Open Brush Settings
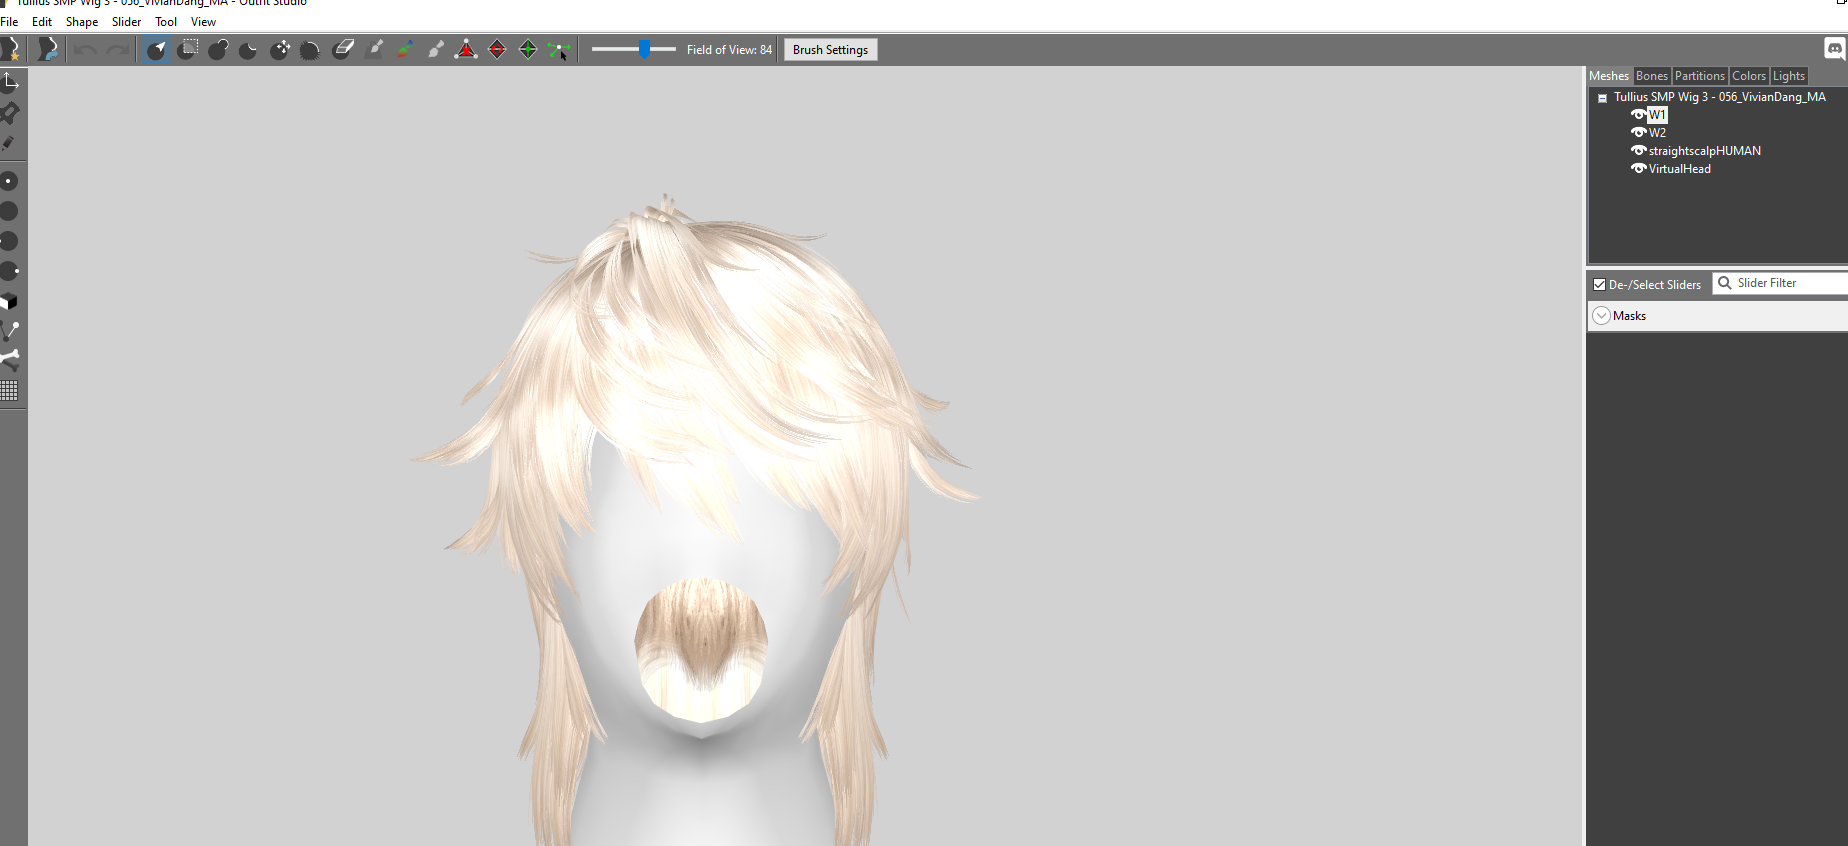The width and height of the screenshot is (1848, 846). coord(830,50)
